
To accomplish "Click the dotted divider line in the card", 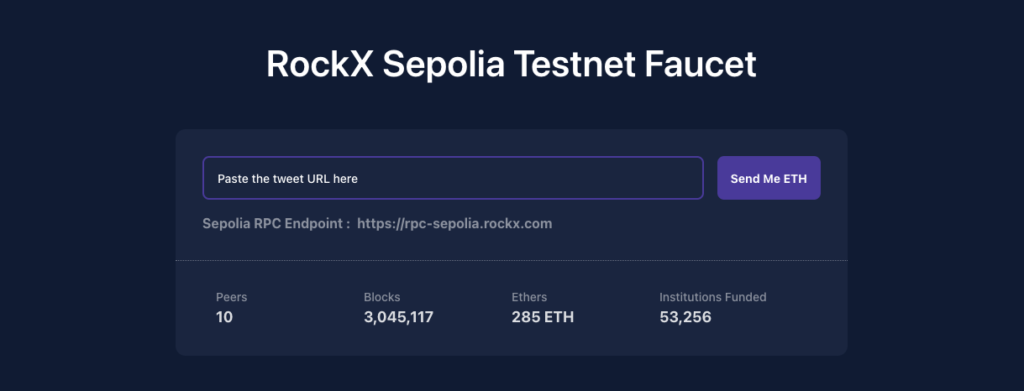I will click(x=511, y=260).
